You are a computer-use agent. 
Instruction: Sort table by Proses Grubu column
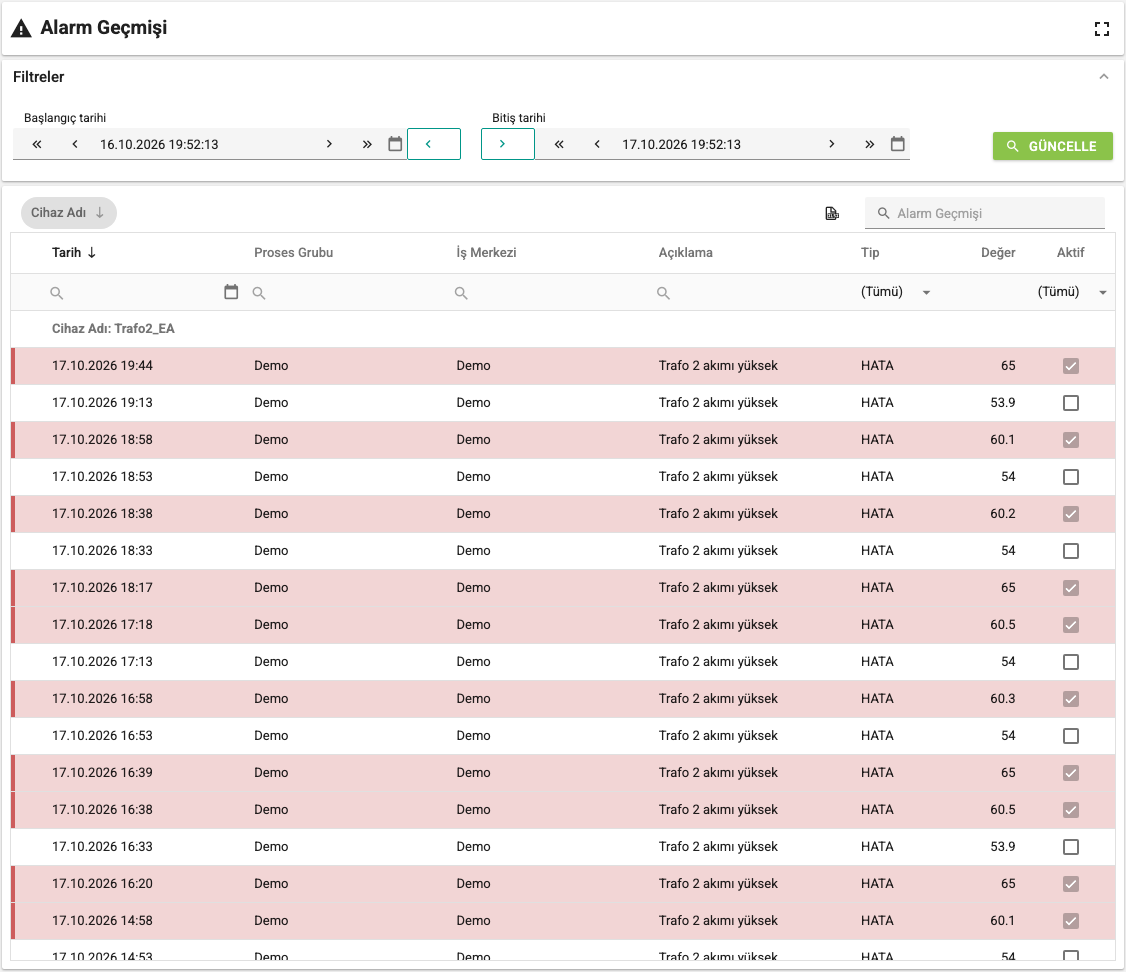pyautogui.click(x=294, y=253)
